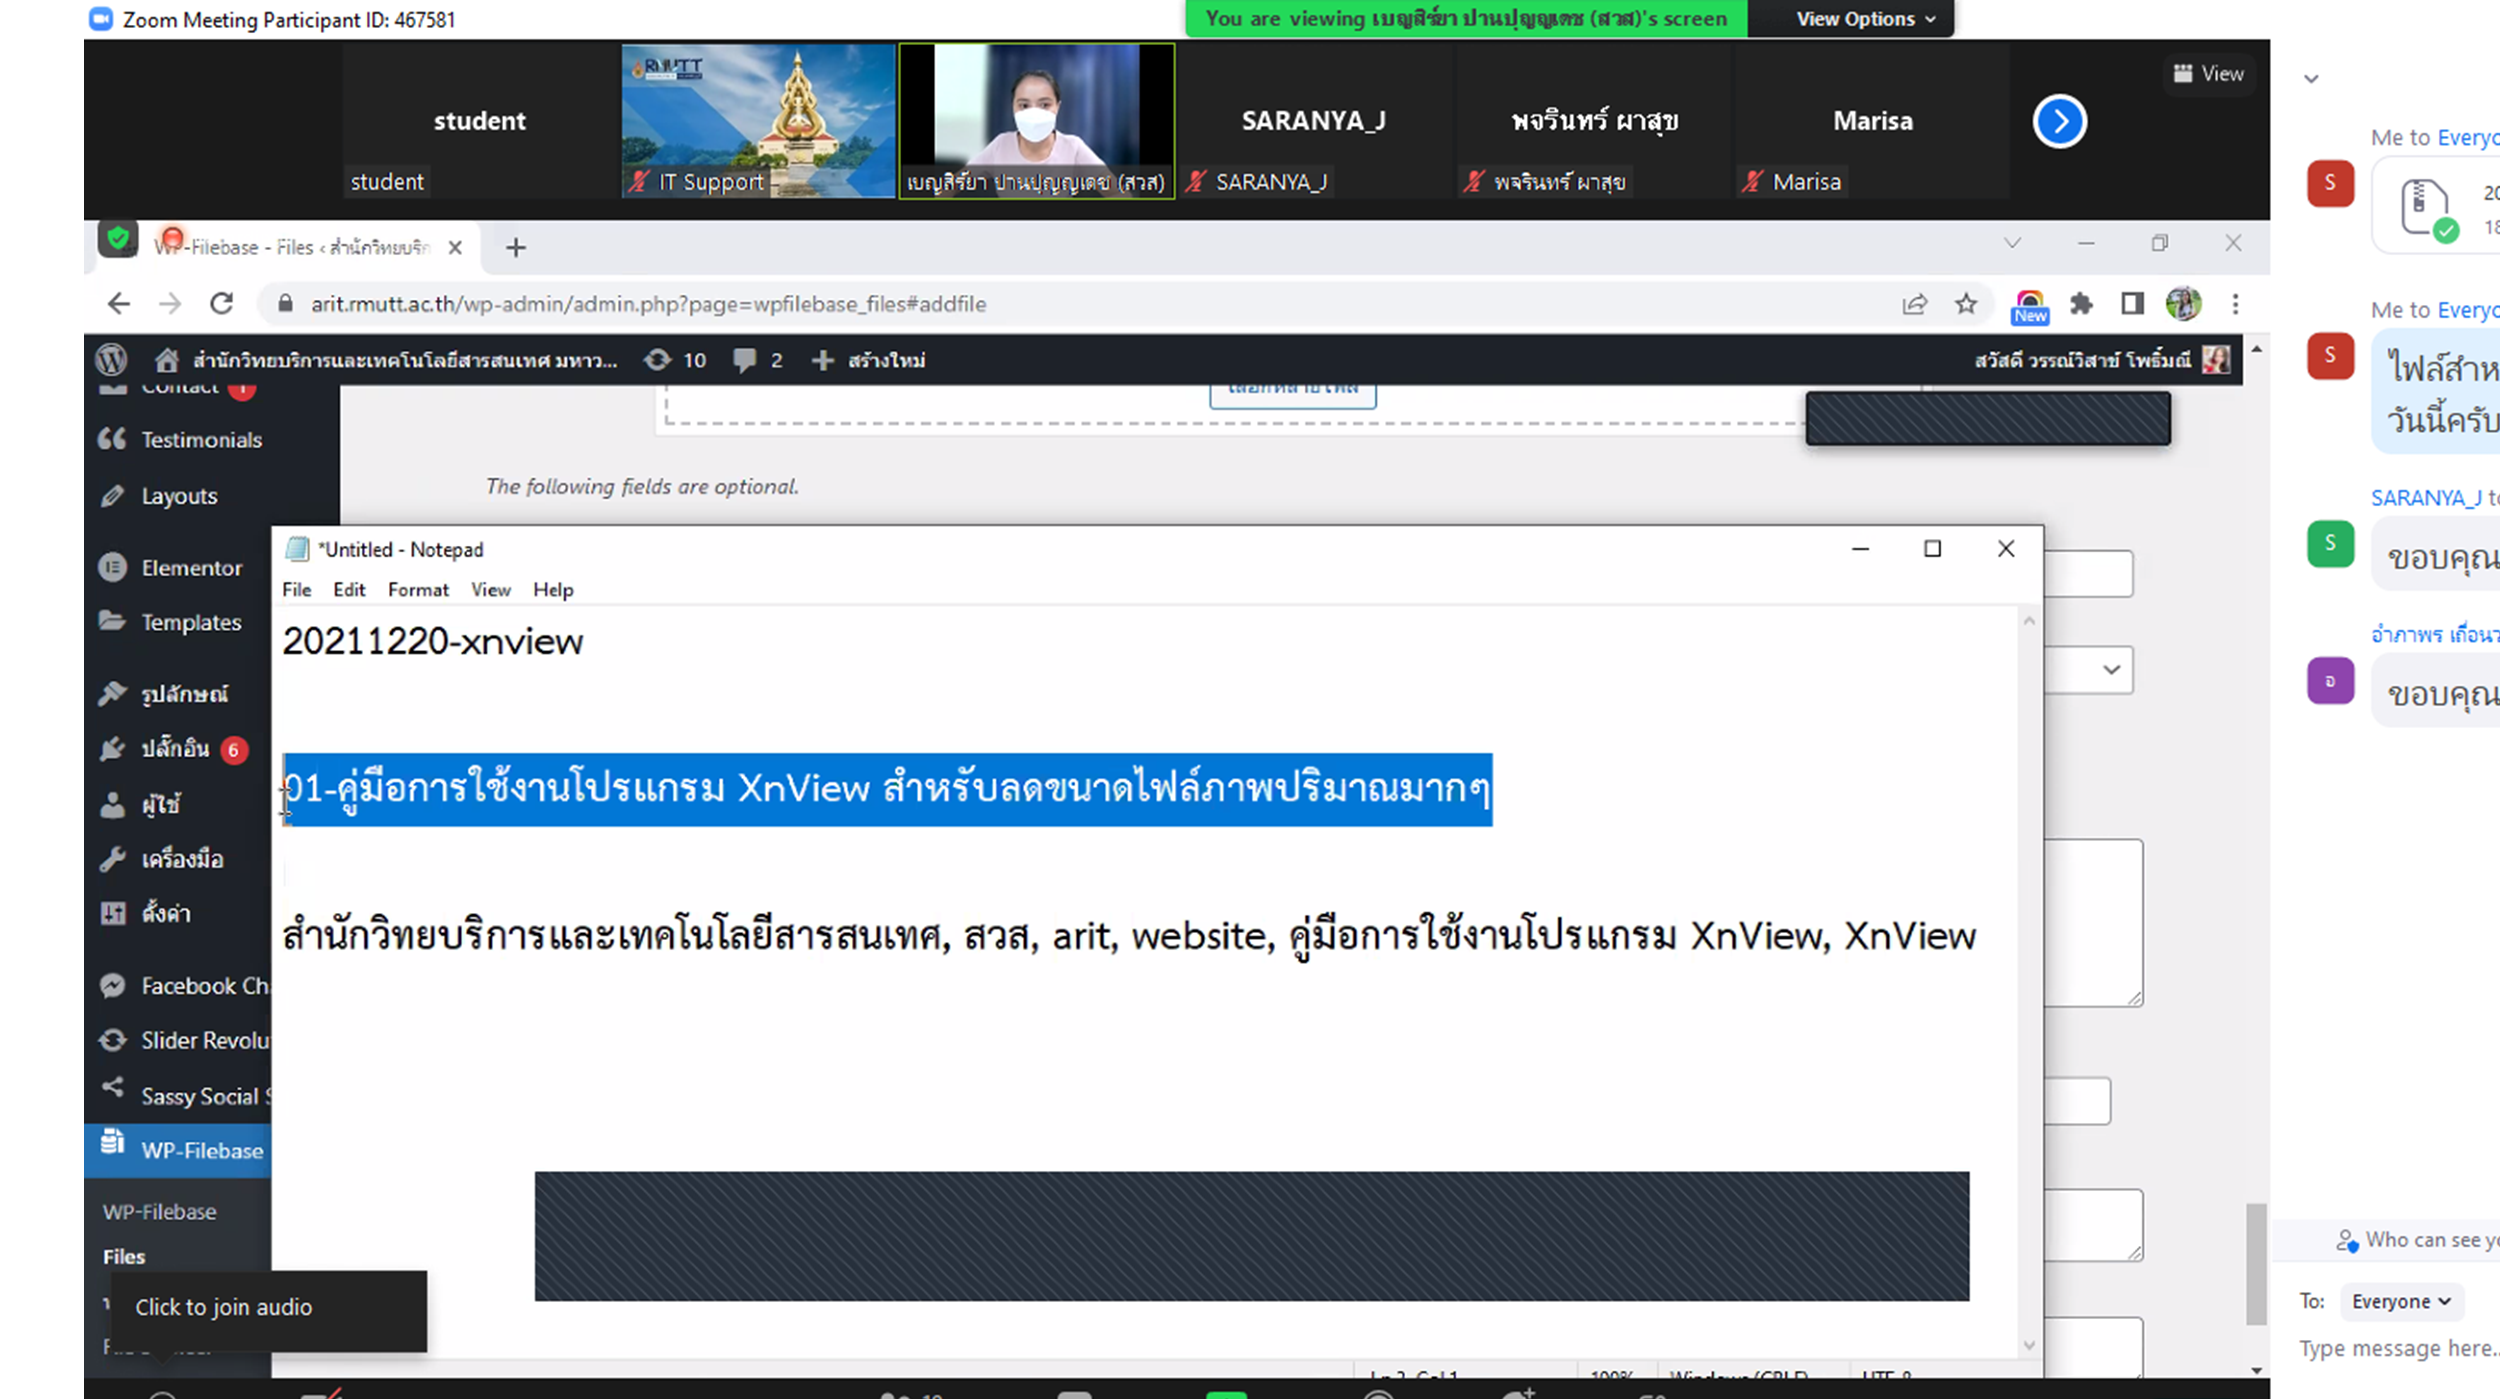
Task: Click the Chrome profile avatar
Action: (2183, 304)
